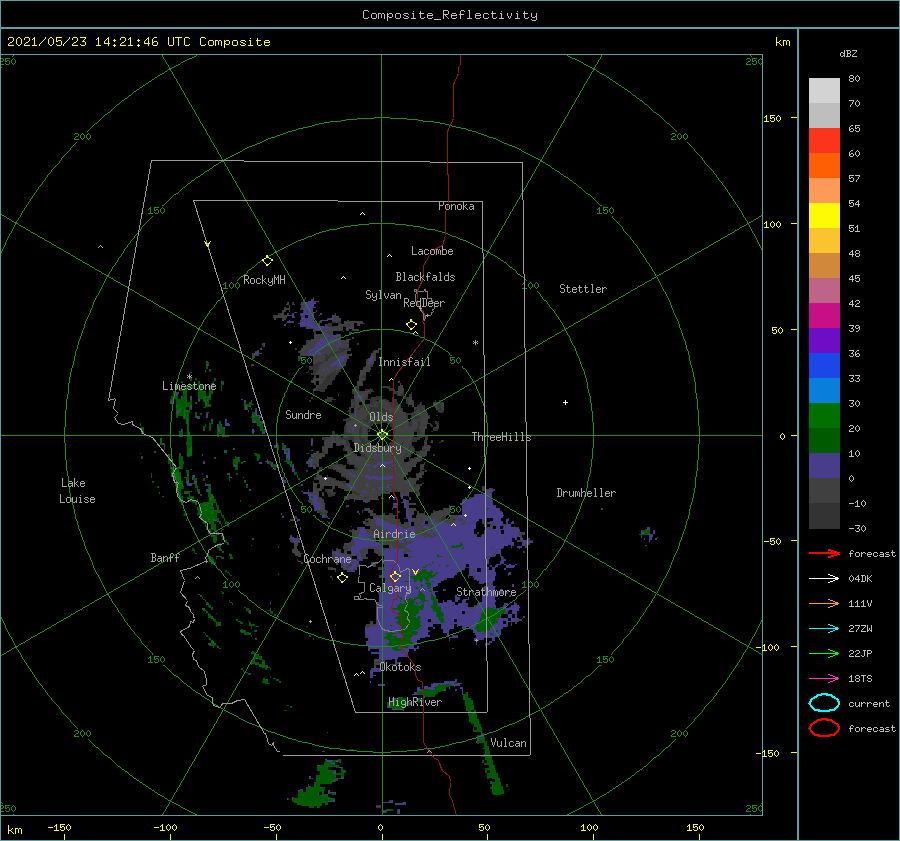This screenshot has width=900, height=841.
Task: Select the red 65 dBZ color swatch
Action: (824, 141)
